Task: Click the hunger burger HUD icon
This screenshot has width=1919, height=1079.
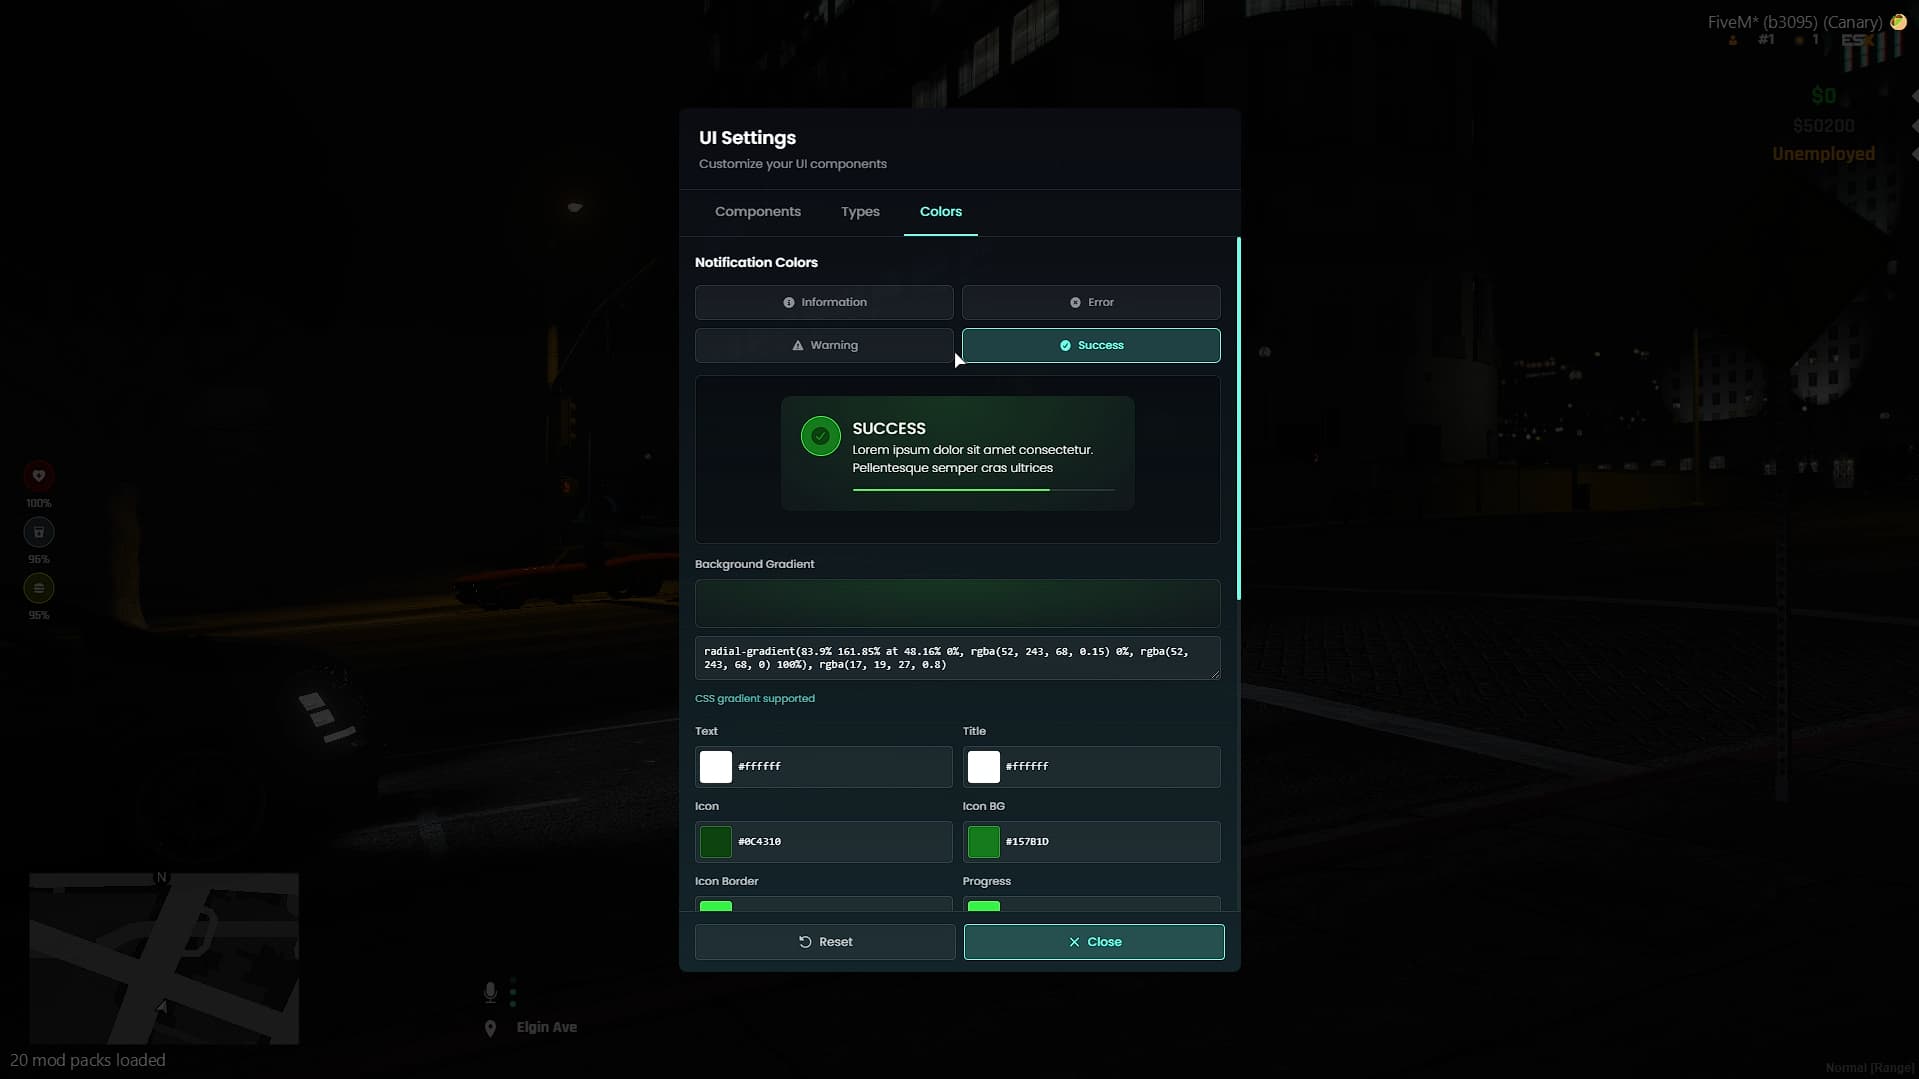Action: (x=38, y=588)
